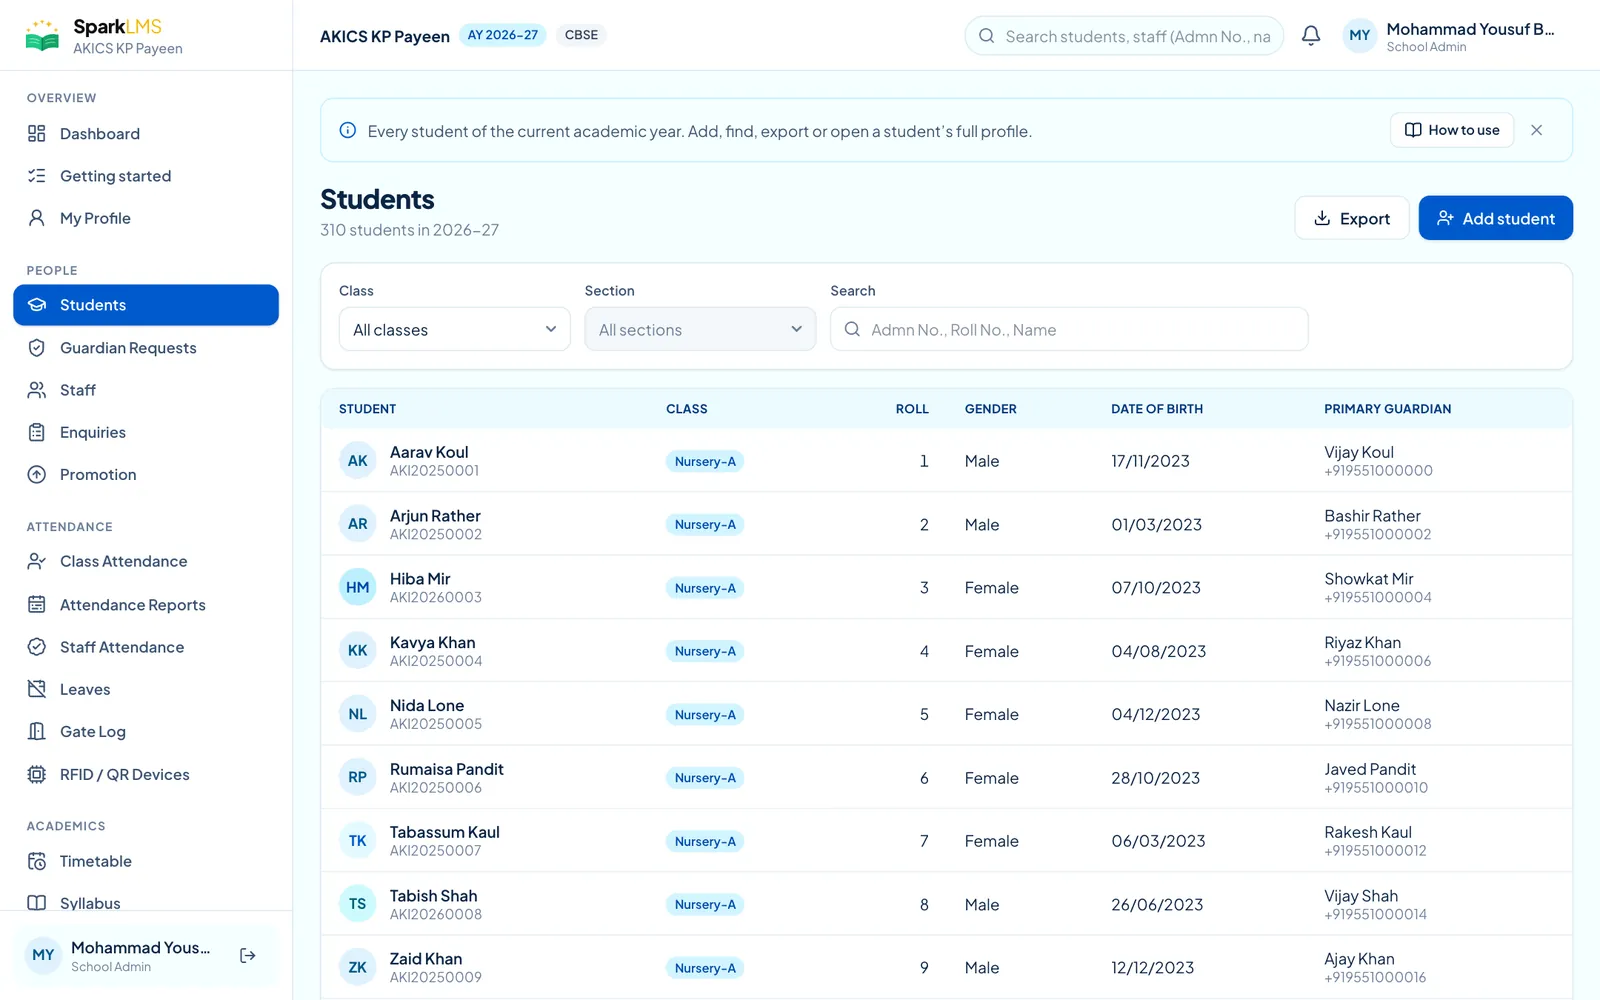Viewport: 1600px width, 1000px height.
Task: Click the TS avatar for Tabish Shah
Action: point(357,904)
